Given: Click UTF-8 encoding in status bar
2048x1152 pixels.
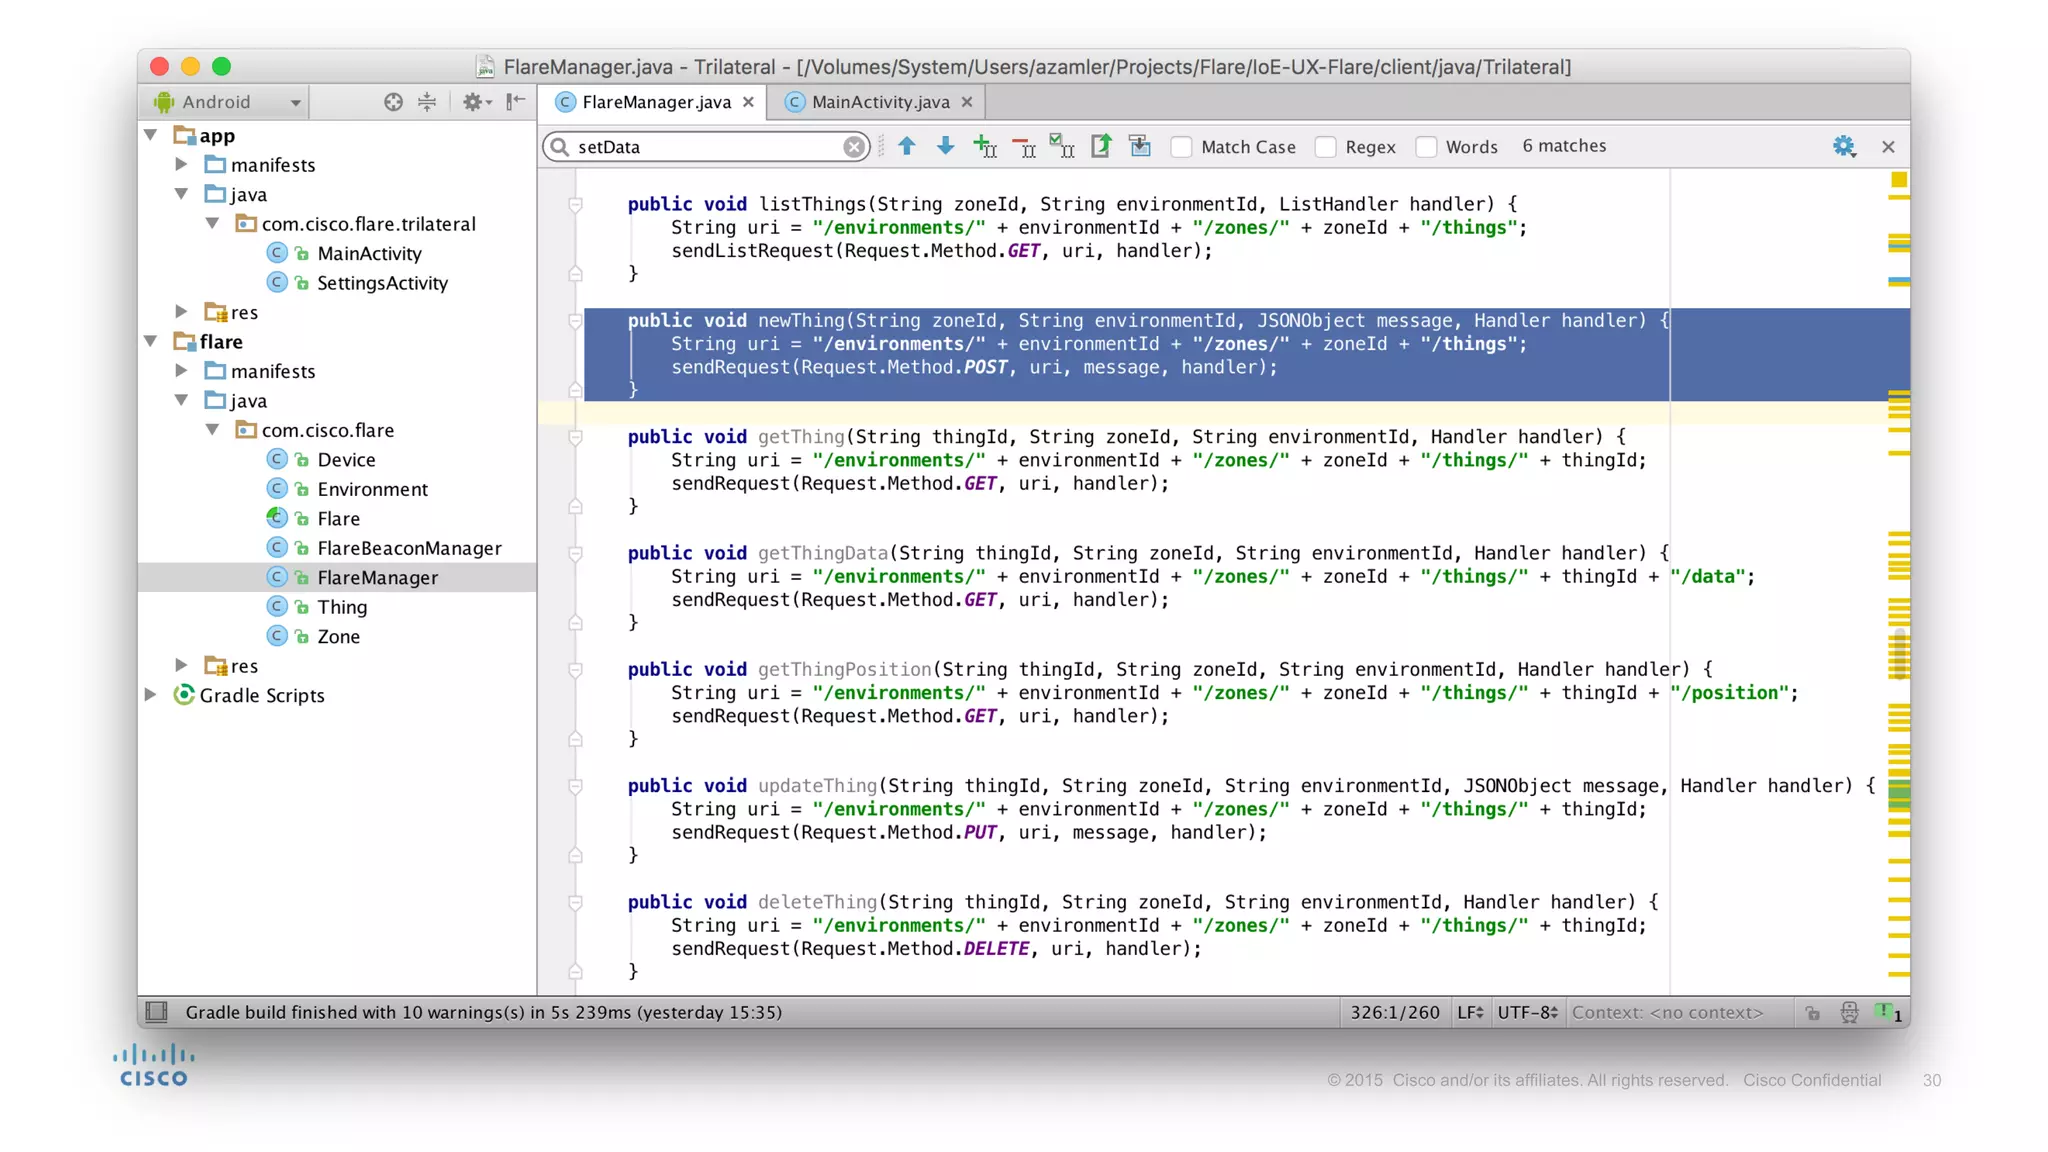Looking at the screenshot, I should pos(1526,1012).
